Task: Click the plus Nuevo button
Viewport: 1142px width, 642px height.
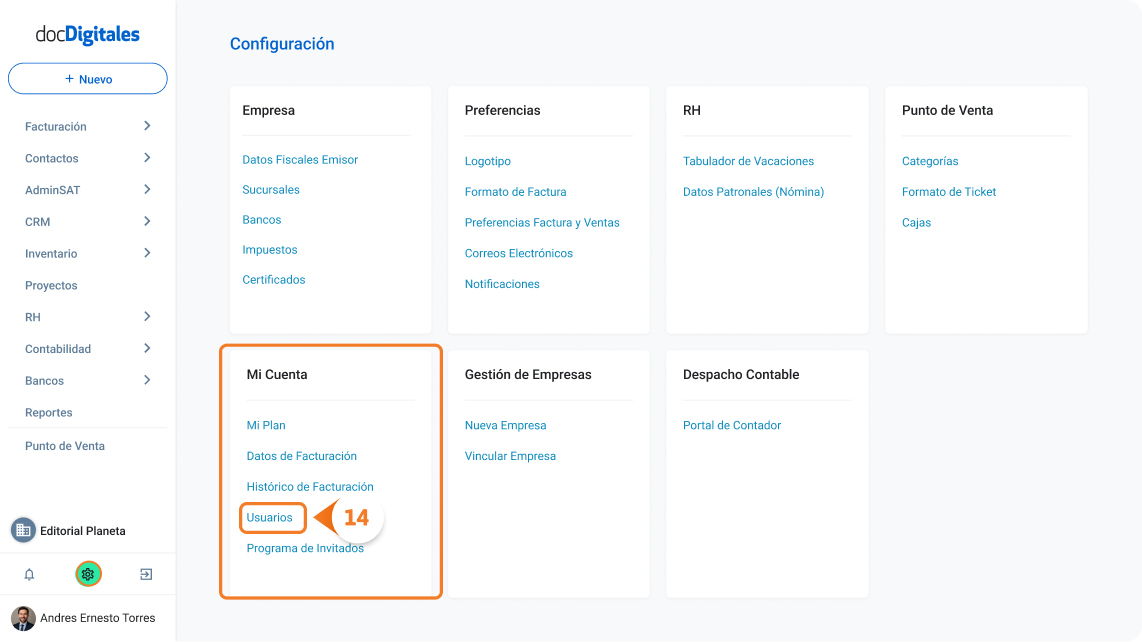Action: point(87,79)
